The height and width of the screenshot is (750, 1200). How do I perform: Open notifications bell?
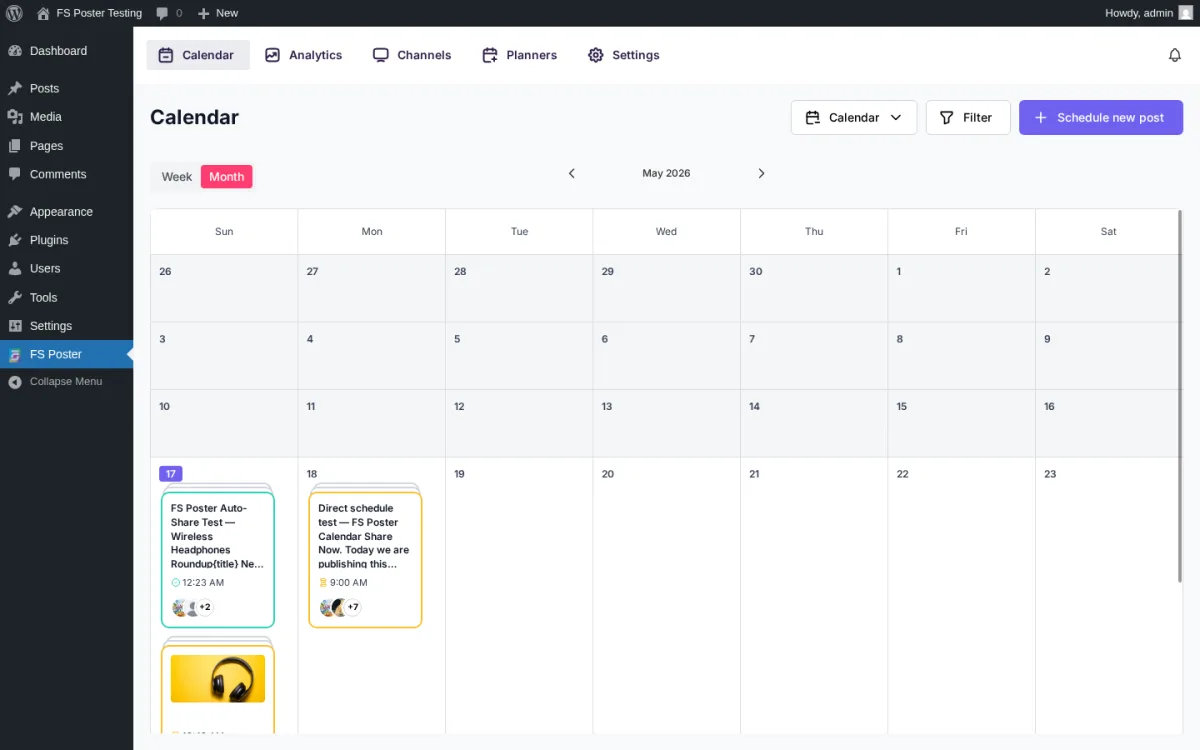point(1175,55)
